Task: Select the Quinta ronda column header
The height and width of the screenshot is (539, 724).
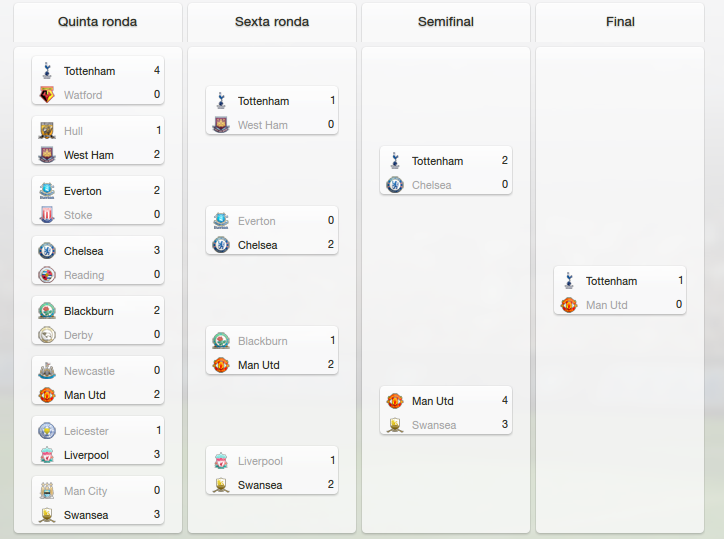Action: click(x=97, y=22)
